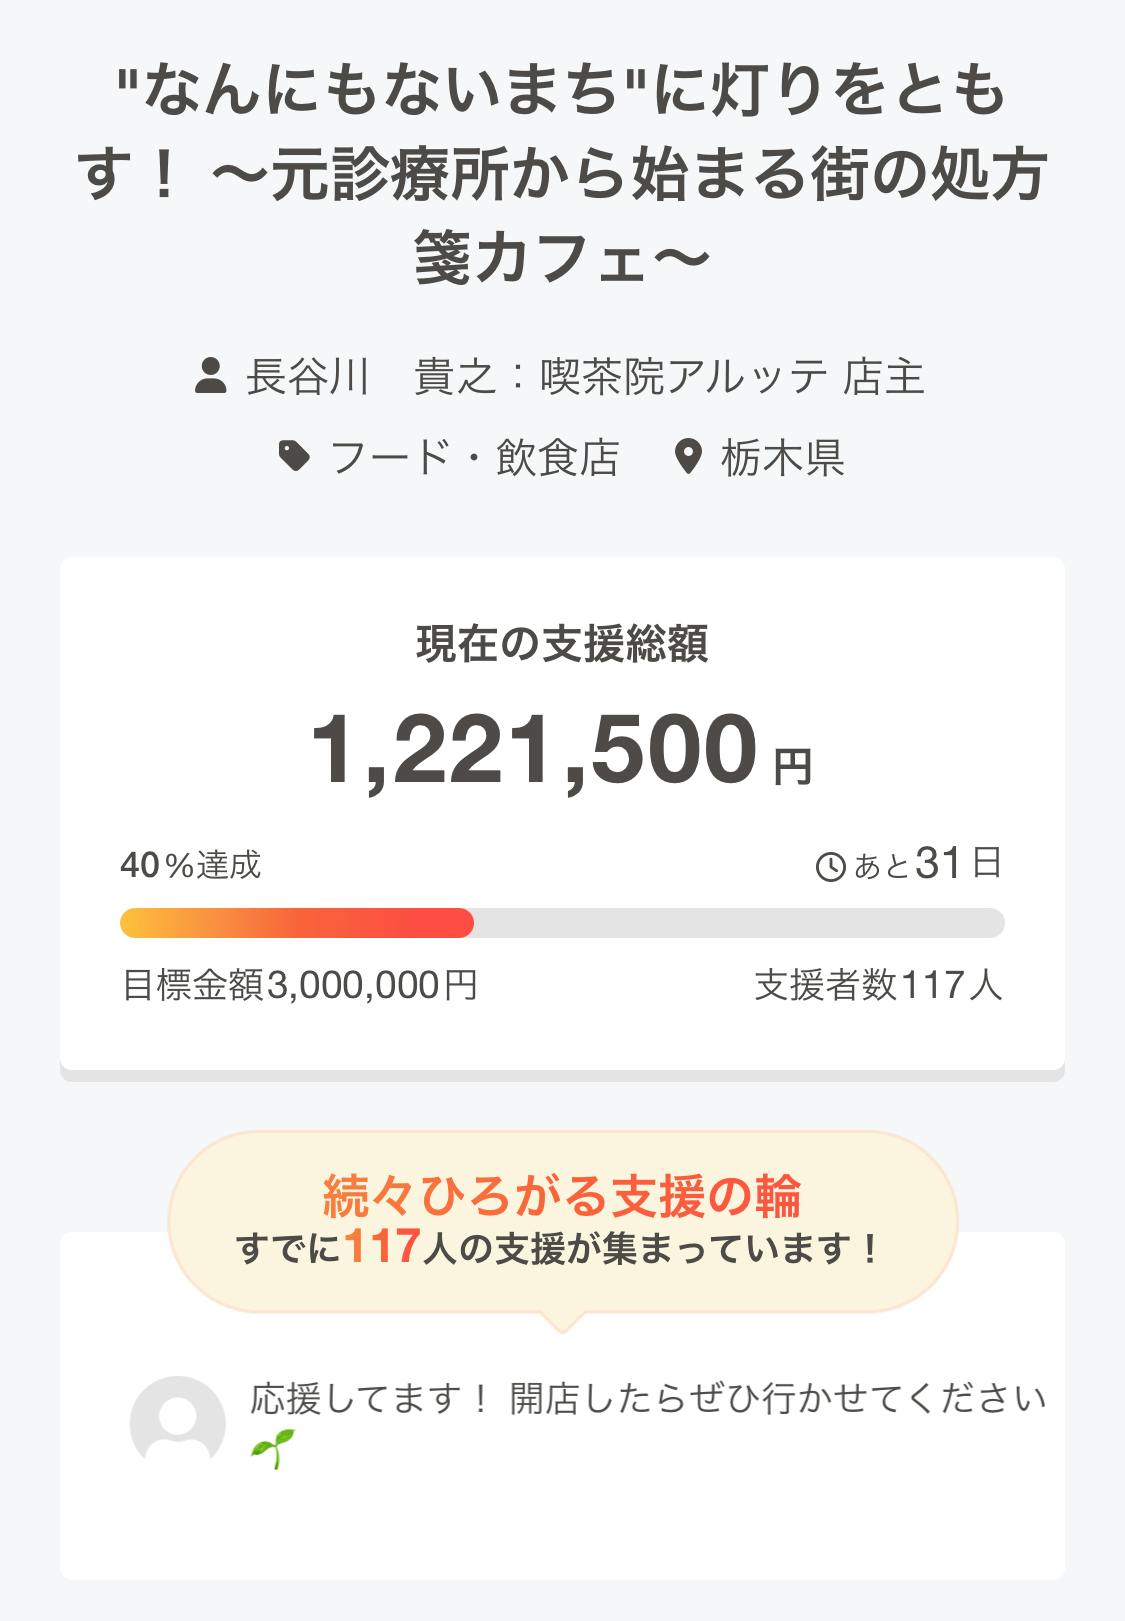
Task: Click the person icon beside the owner name
Action: [x=210, y=378]
